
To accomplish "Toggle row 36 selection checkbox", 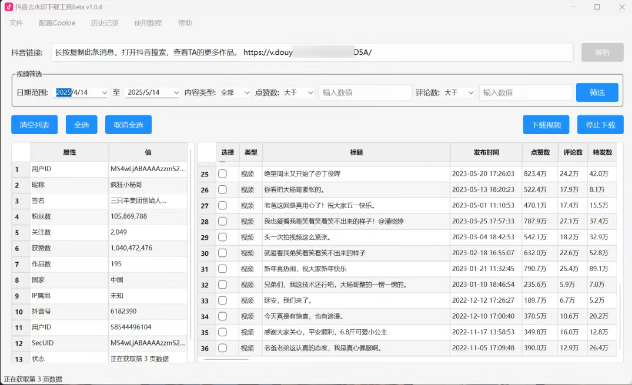I will click(222, 348).
